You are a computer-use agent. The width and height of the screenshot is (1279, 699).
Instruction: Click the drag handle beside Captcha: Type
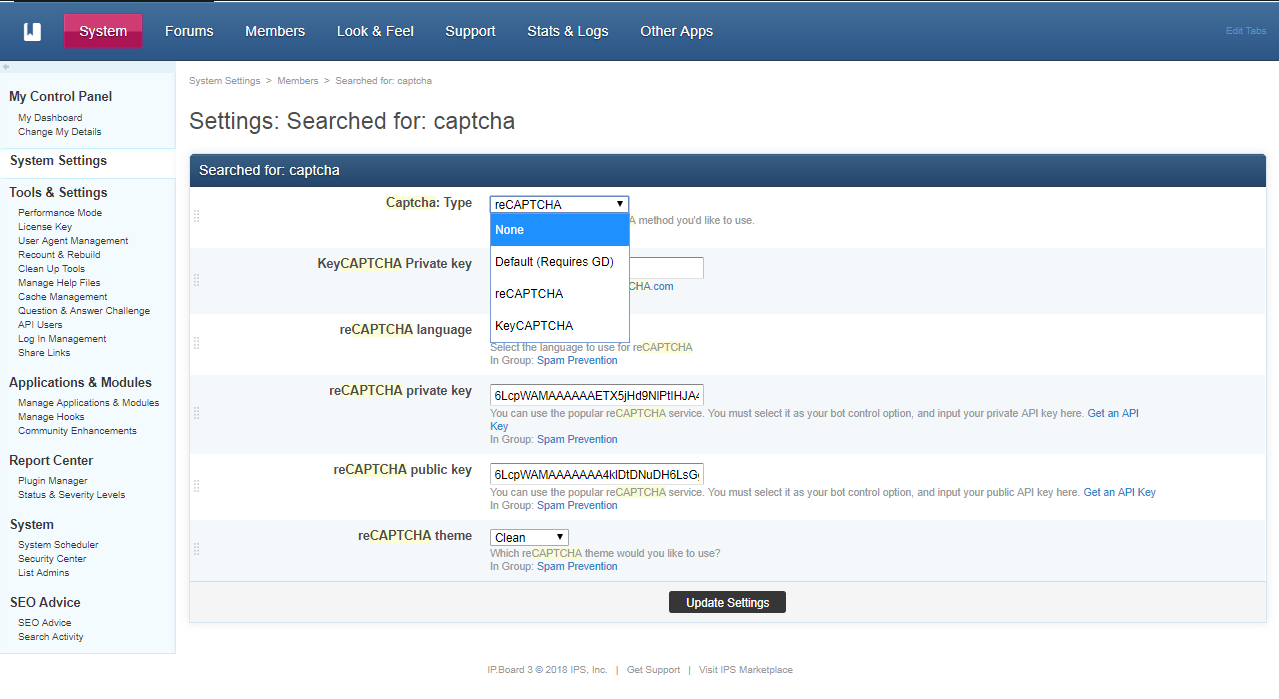[x=196, y=216]
